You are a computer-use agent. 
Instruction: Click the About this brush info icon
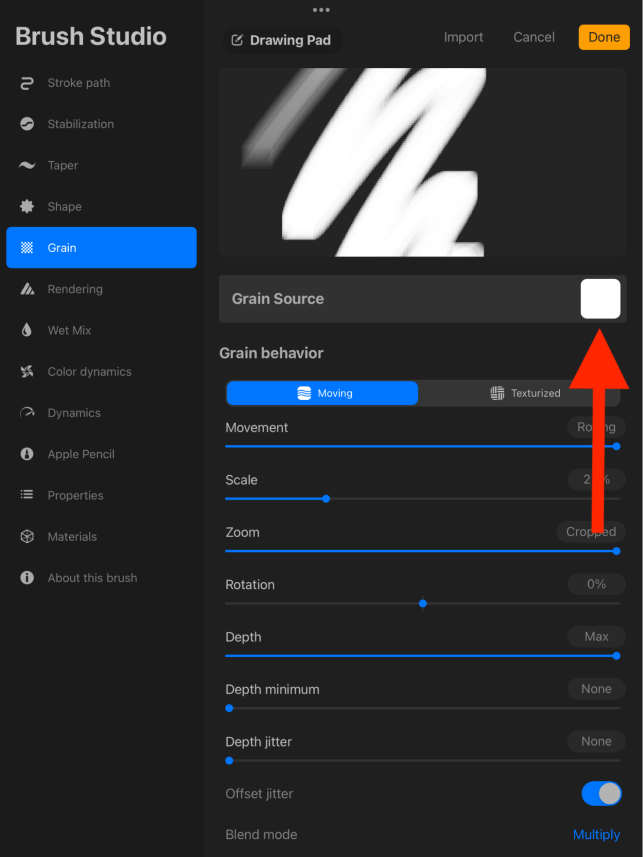point(27,578)
